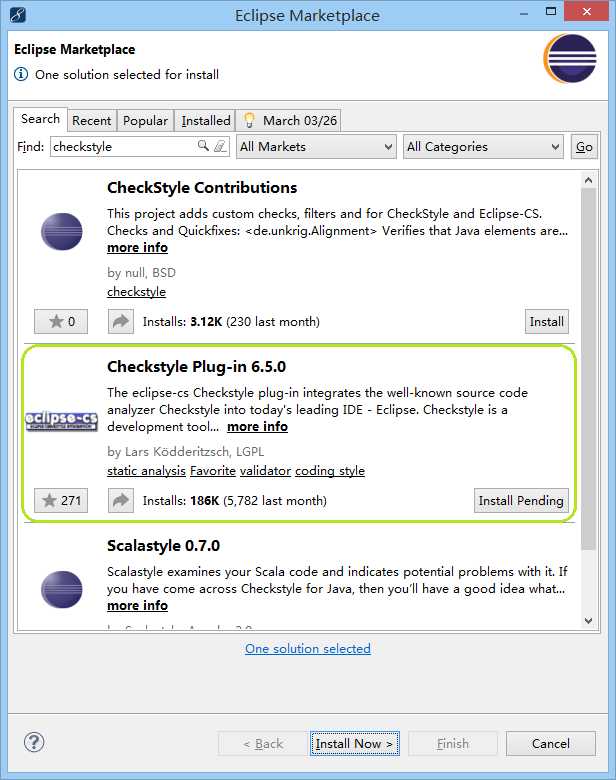Click the validator tag link
Viewport: 616px width, 780px height.
(265, 471)
